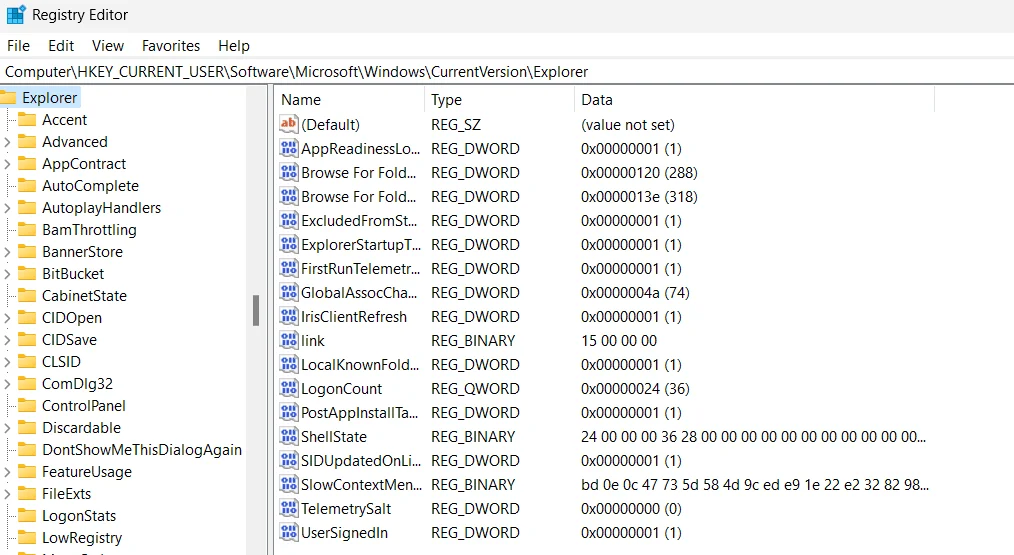Select the SlowContextMen... value icon
The image size is (1014, 555).
click(288, 484)
